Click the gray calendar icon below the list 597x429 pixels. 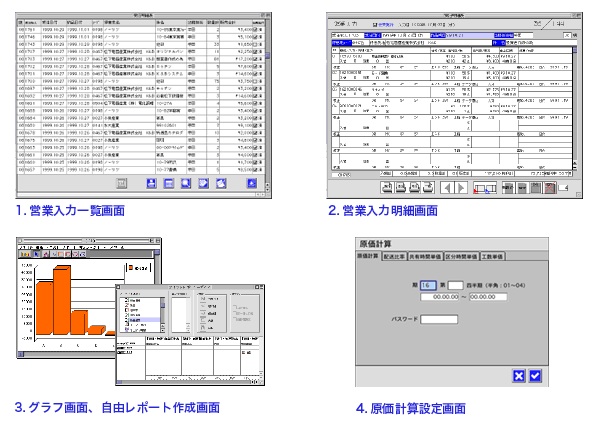click(x=121, y=183)
